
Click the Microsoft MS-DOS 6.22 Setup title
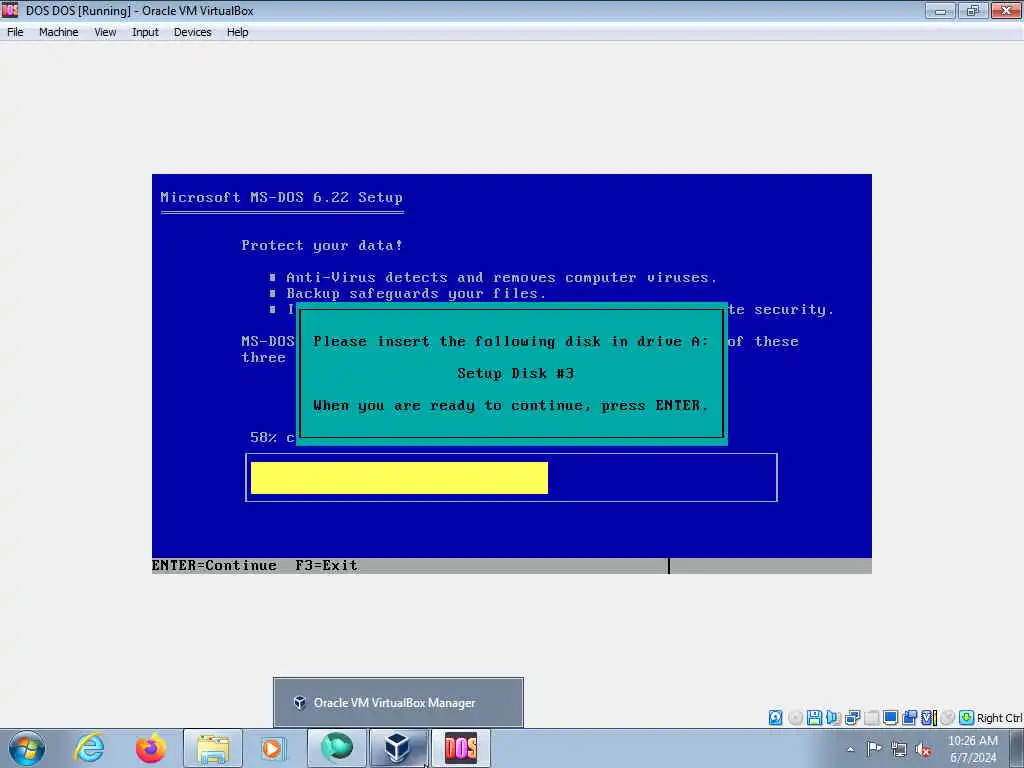pyautogui.click(x=281, y=197)
